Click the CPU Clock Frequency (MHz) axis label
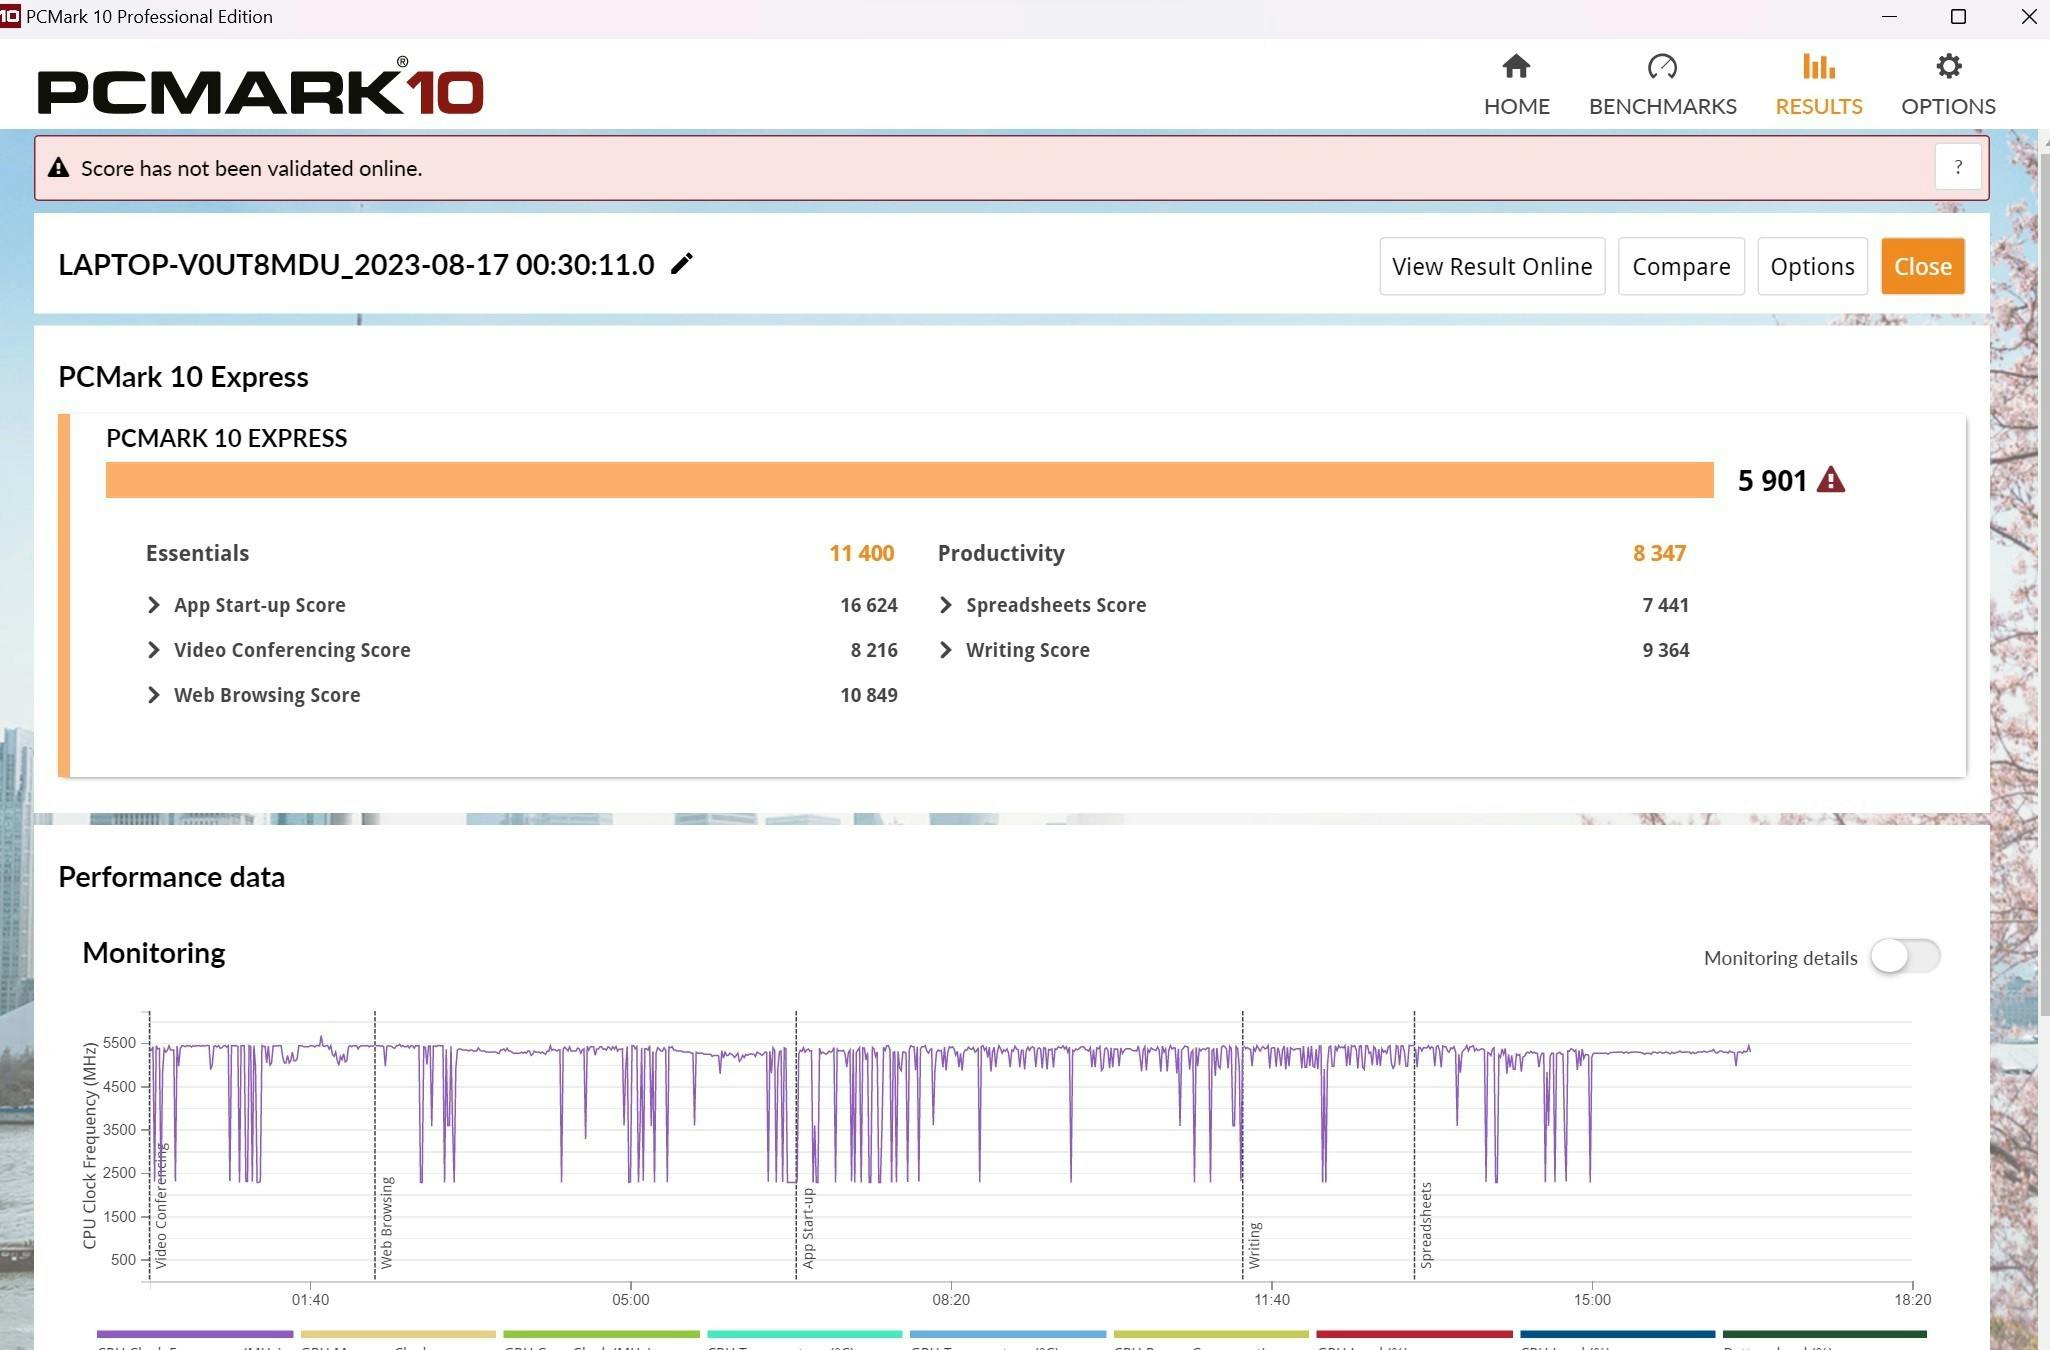2050x1350 pixels. tap(89, 1145)
